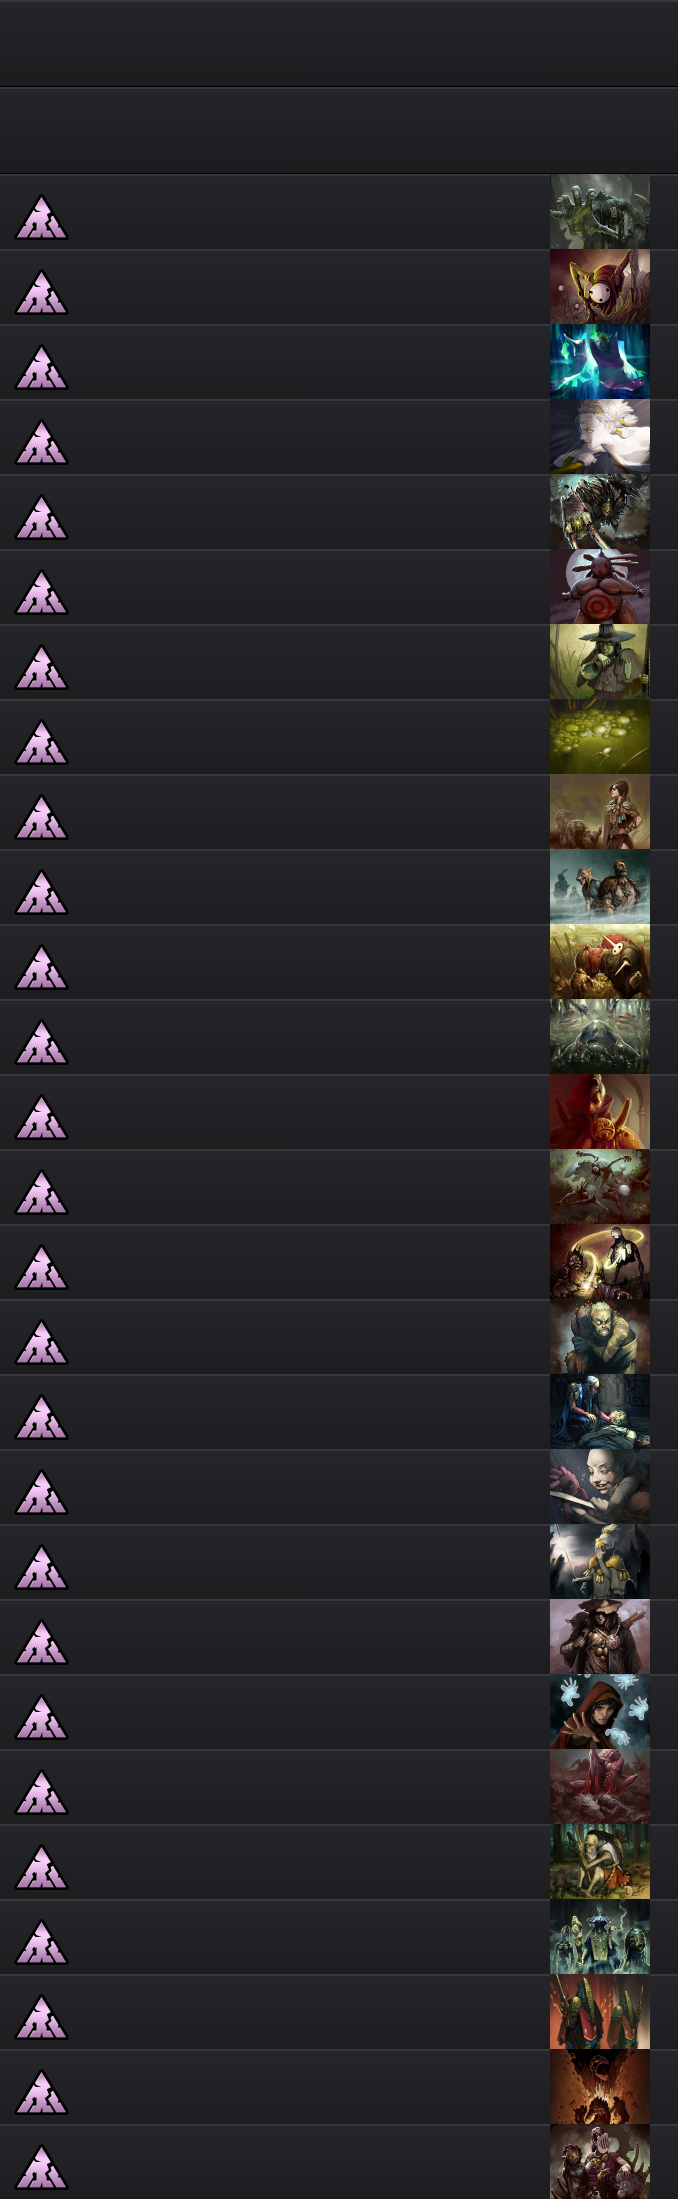Select the thumbnail of the skeletal old man in the forest
Viewport: 678px width, 2199px height.
600,1862
